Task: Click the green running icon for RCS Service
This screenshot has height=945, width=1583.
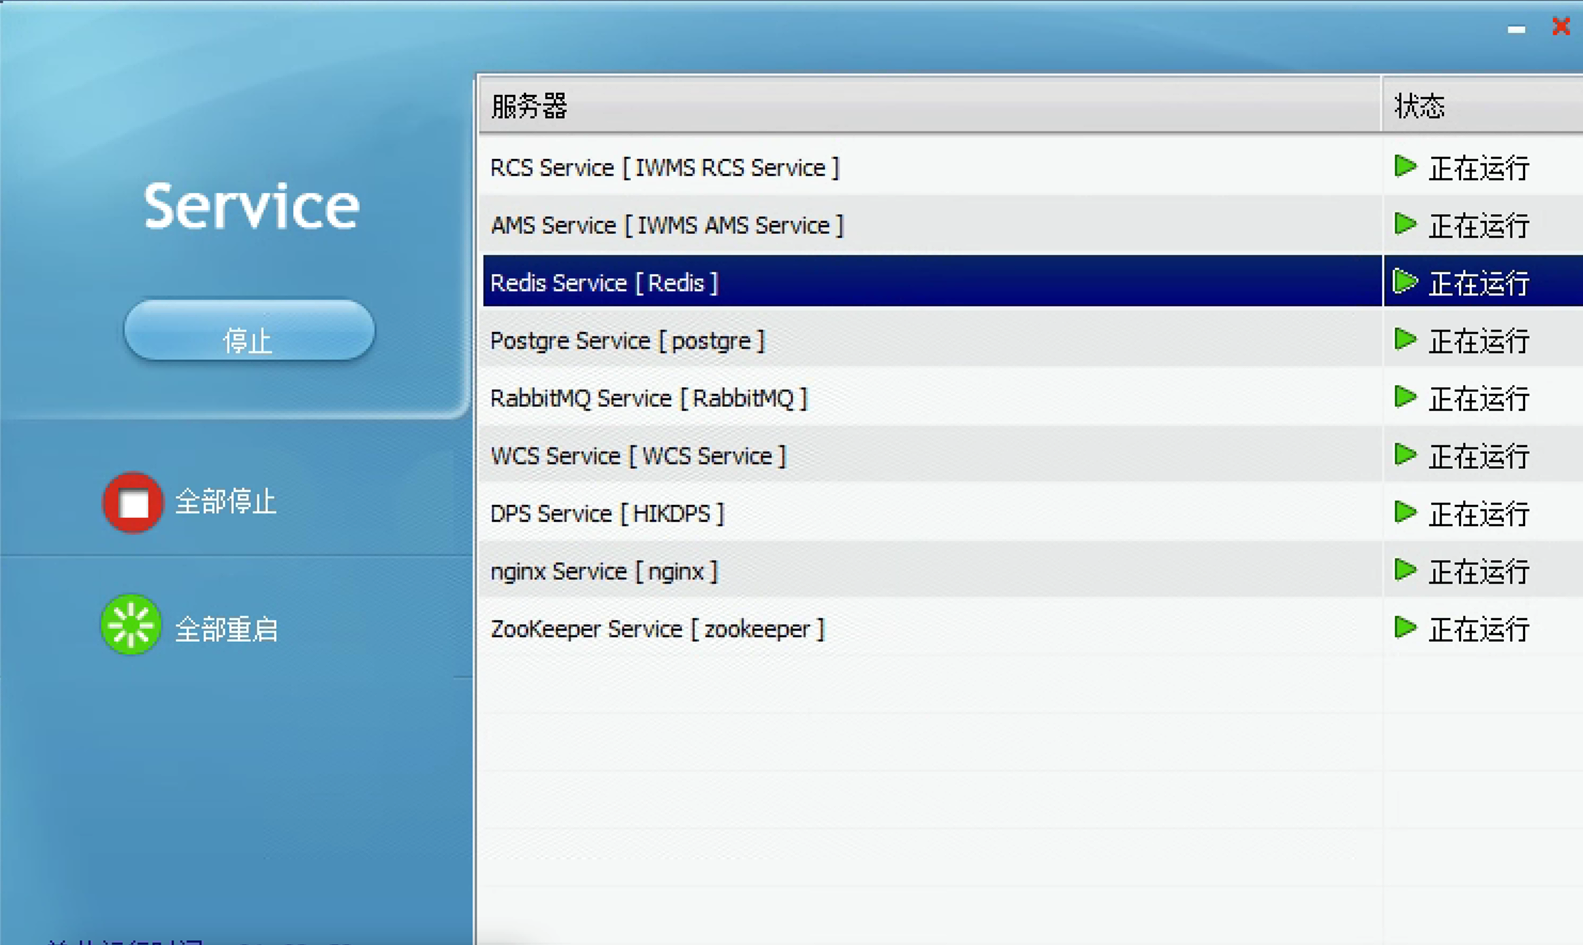Action: [1405, 166]
